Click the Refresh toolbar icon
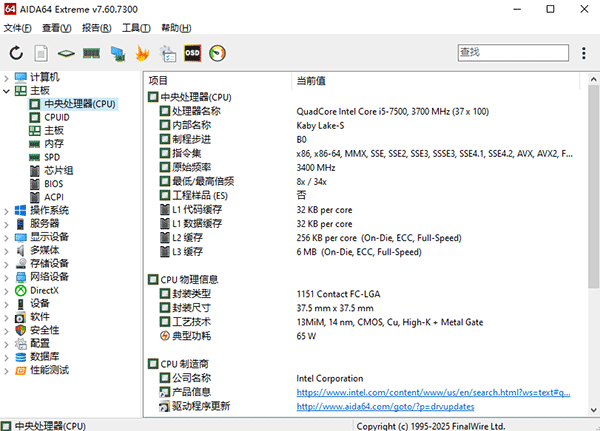This screenshot has height=431, width=600. click(16, 53)
